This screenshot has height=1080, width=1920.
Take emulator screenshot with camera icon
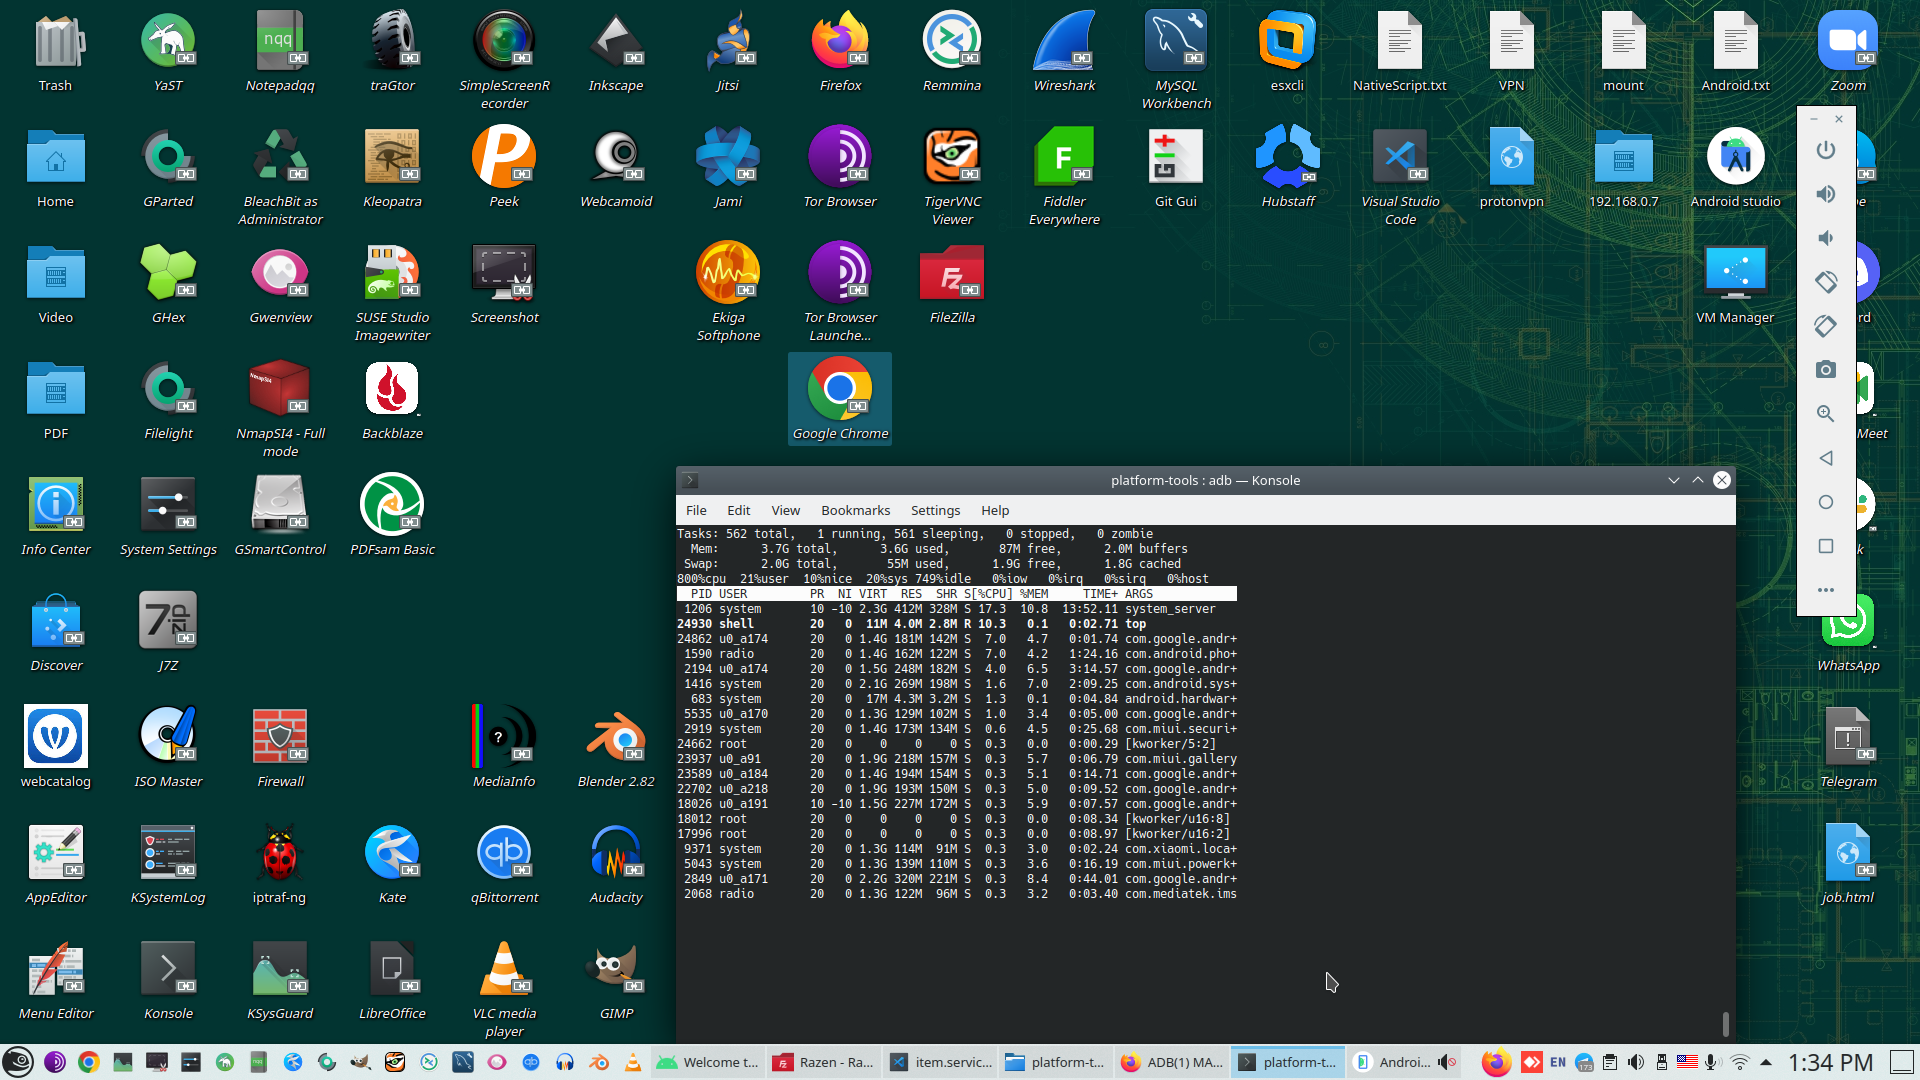tap(1825, 370)
